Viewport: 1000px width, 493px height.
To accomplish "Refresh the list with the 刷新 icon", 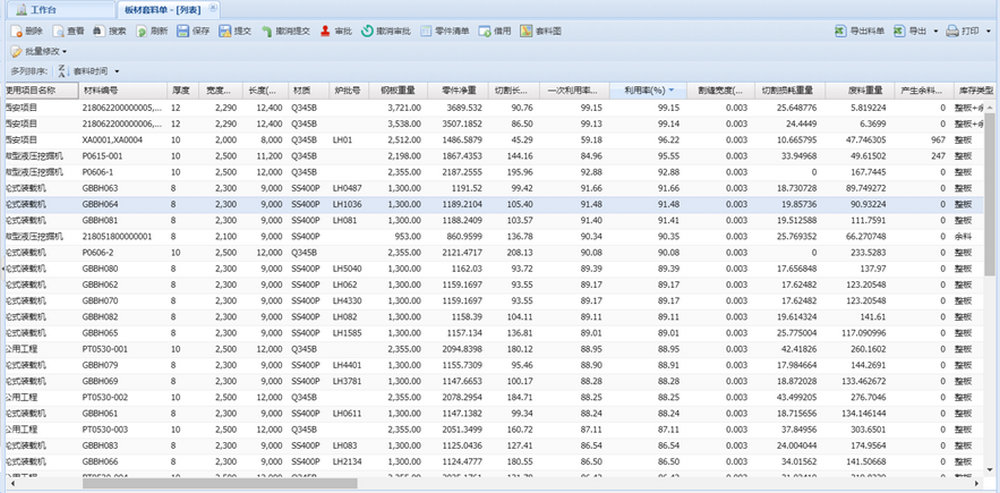I will tap(141, 32).
